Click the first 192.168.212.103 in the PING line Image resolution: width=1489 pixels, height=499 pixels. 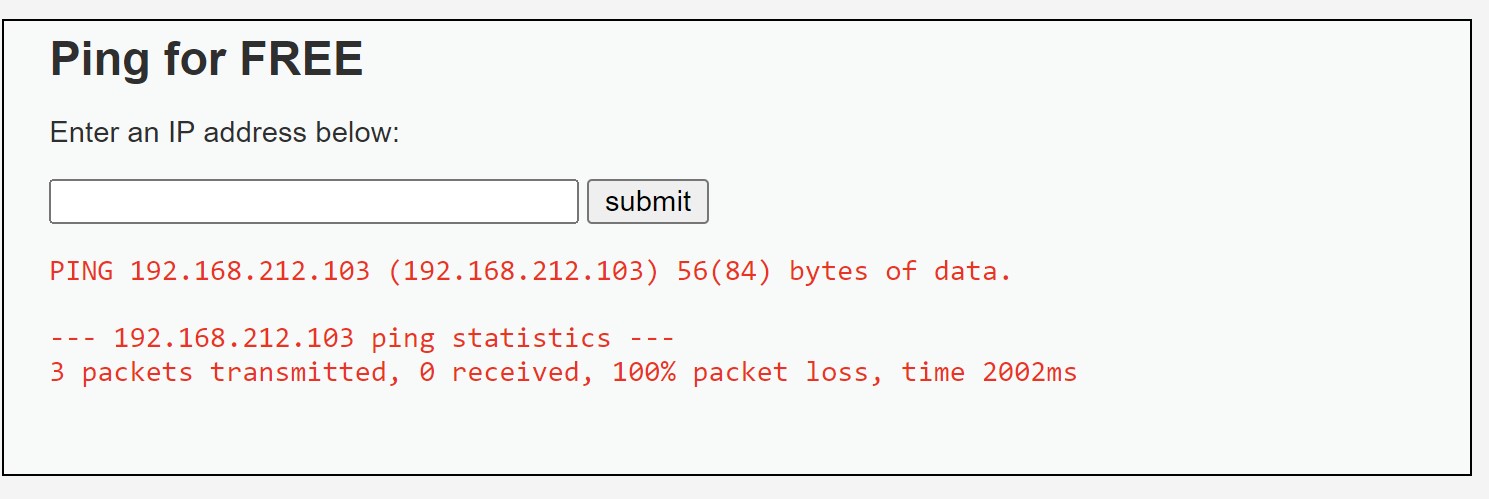(249, 271)
